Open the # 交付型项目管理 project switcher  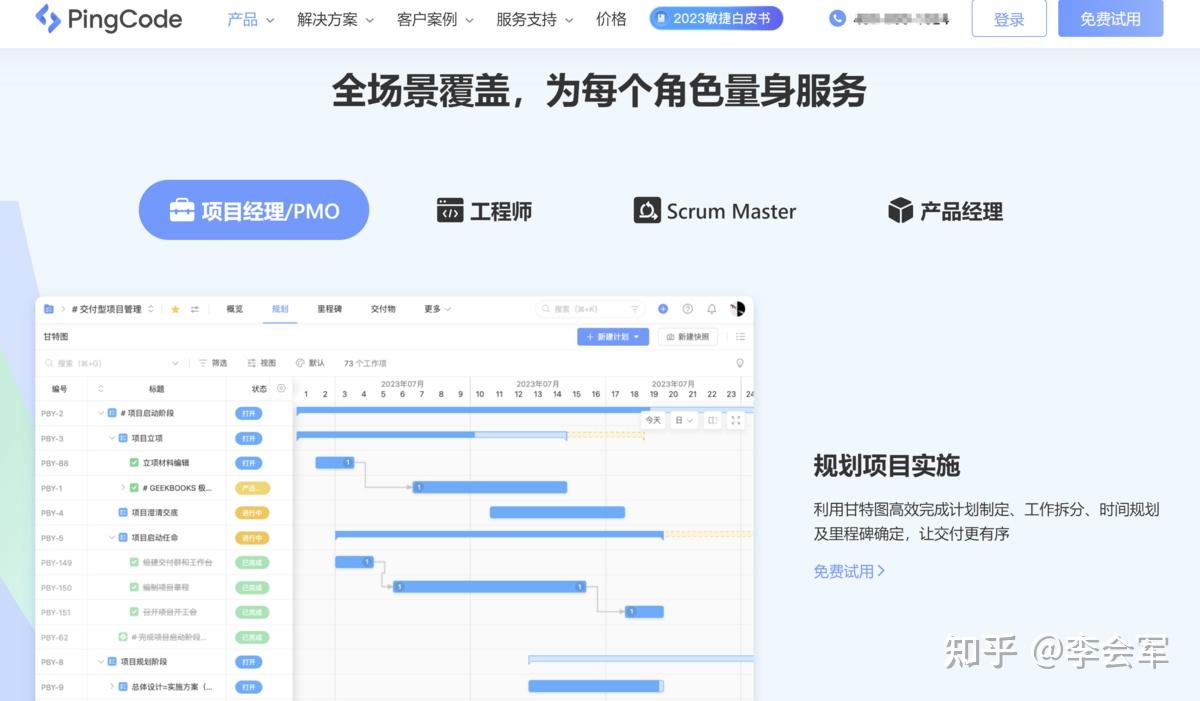[x=113, y=309]
